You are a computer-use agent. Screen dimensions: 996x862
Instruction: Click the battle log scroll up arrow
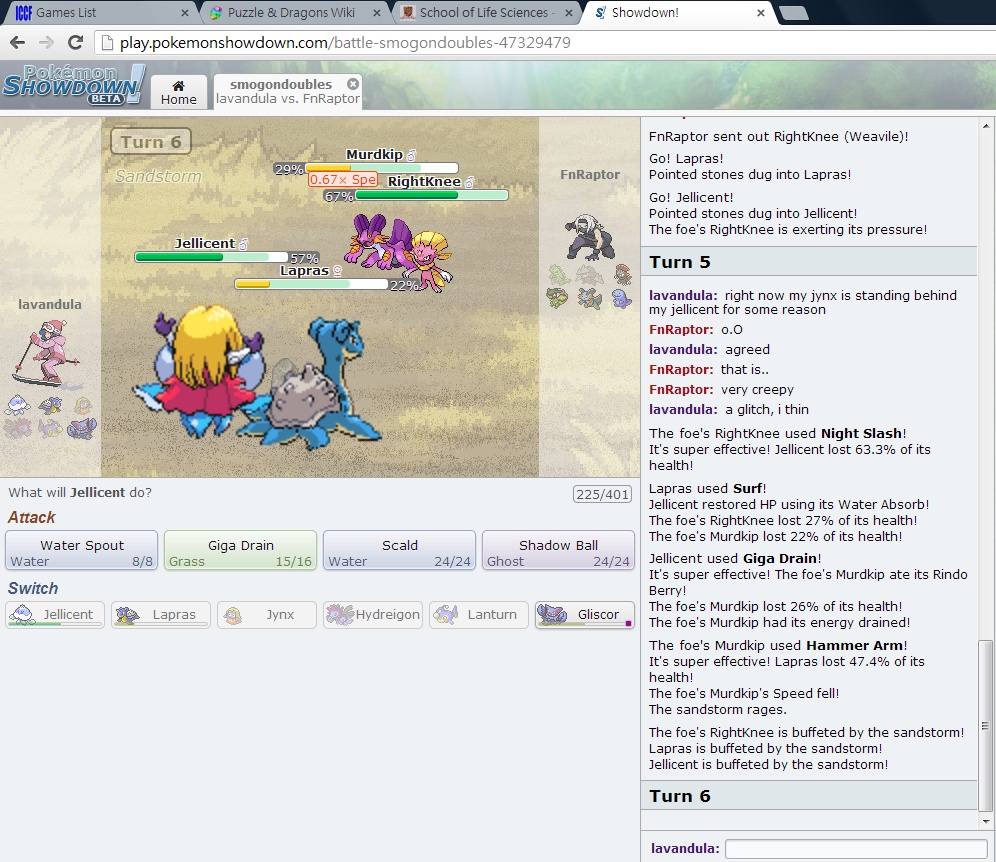[986, 126]
